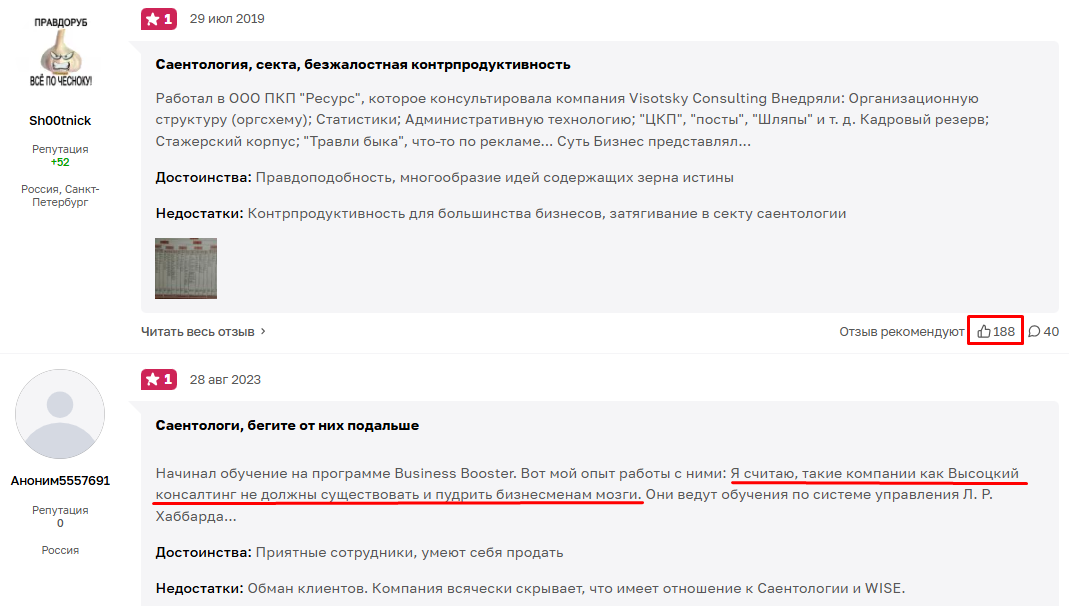Click the 1-star rating badge dated 29 июл 2019
Screen dimensions: 1069x606
tap(159, 19)
